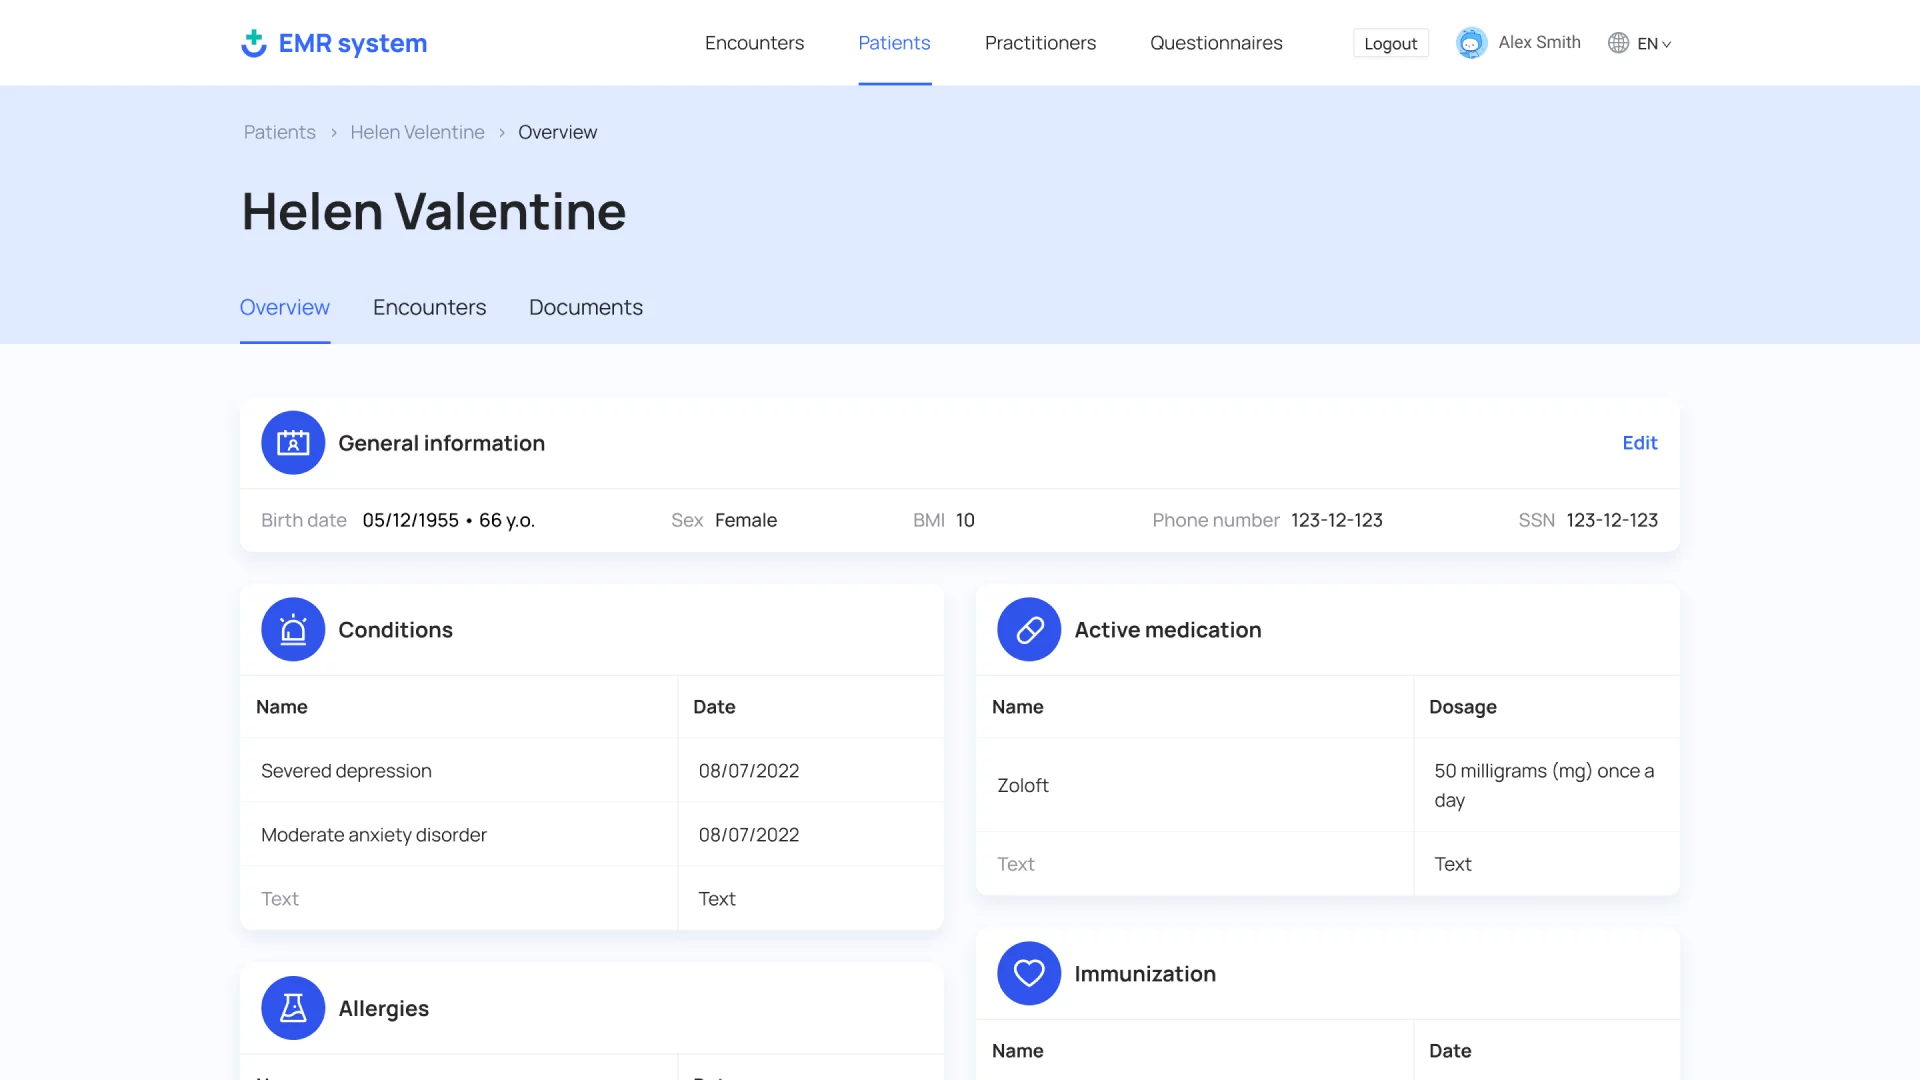Go to Patients breadcrumb link
1921x1080 pixels.
(x=280, y=133)
